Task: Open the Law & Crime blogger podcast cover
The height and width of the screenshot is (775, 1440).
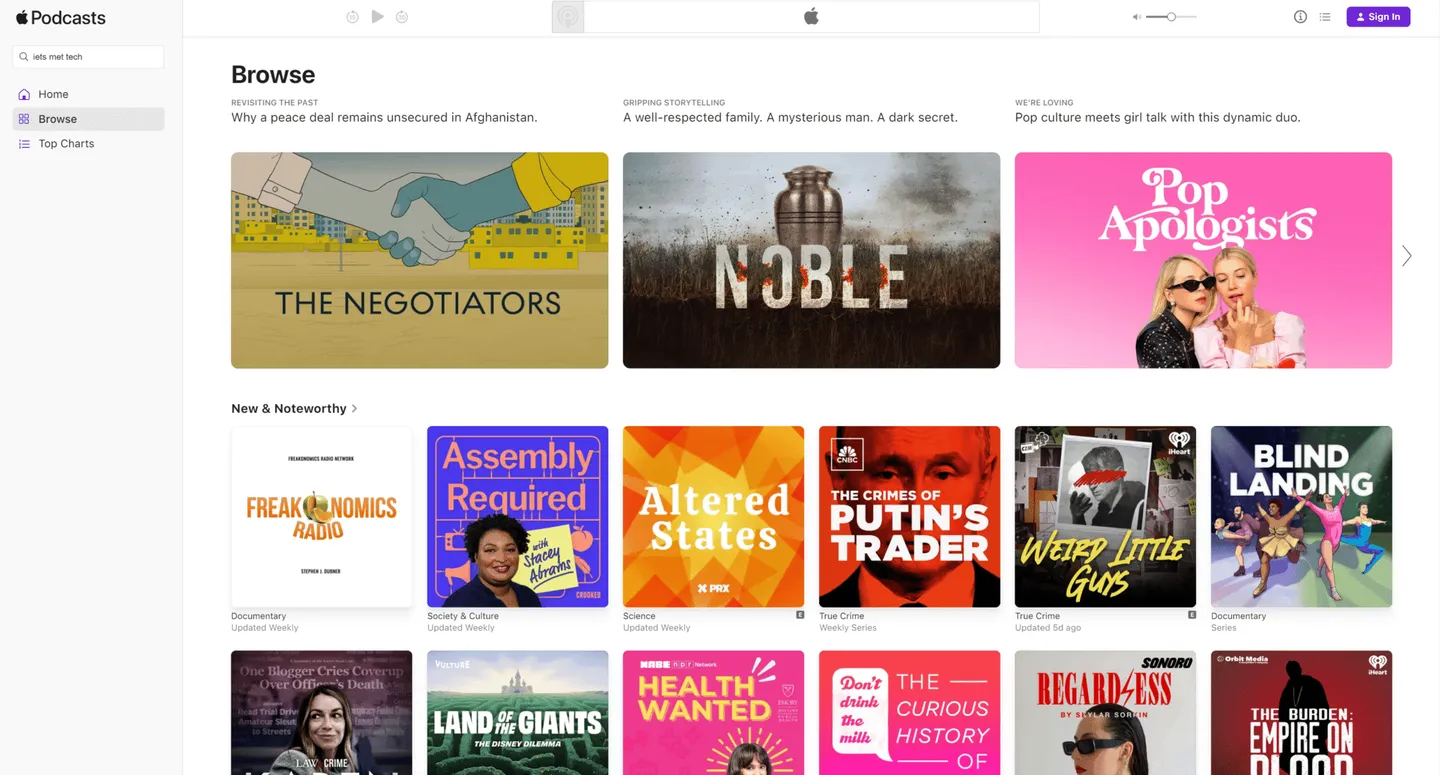Action: pos(321,713)
